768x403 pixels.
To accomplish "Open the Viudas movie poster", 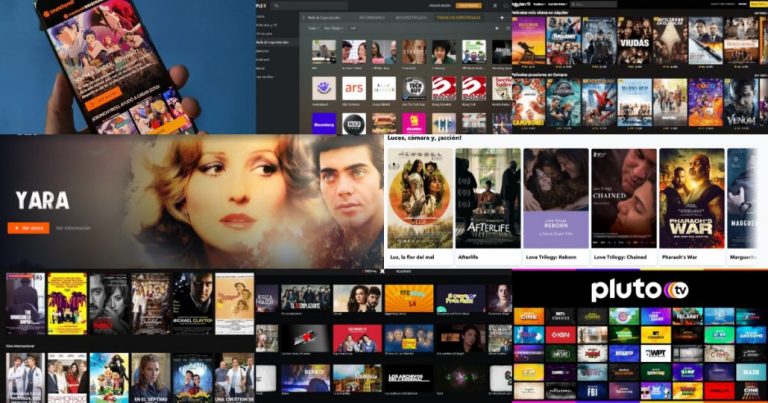I will pyautogui.click(x=634, y=41).
